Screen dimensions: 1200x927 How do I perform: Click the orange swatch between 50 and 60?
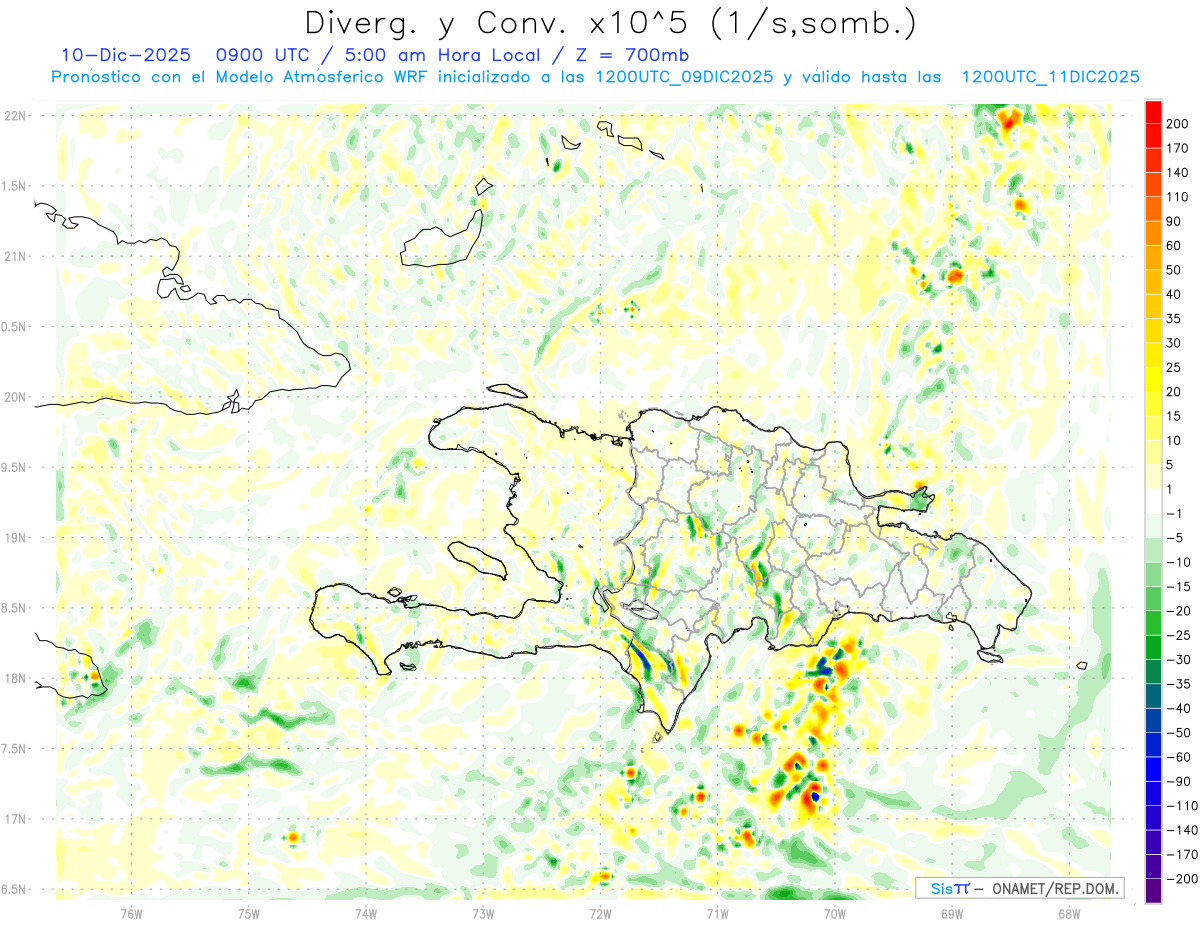1153,258
